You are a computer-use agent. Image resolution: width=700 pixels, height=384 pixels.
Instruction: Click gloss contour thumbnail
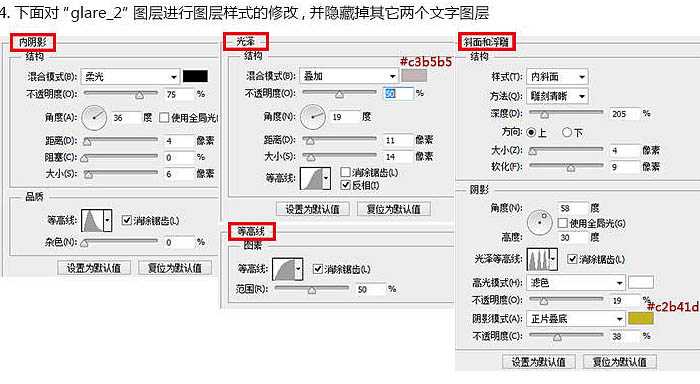(538, 259)
